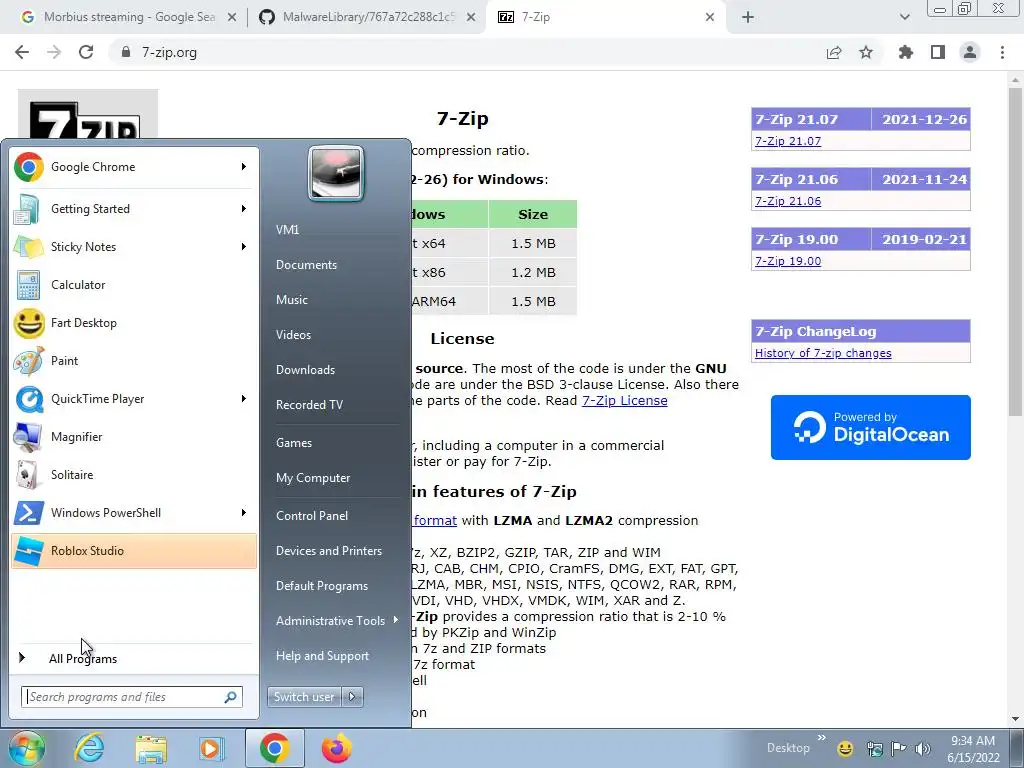Expand Google Chrome jump list arrow
This screenshot has width=1024, height=768.
(244, 167)
